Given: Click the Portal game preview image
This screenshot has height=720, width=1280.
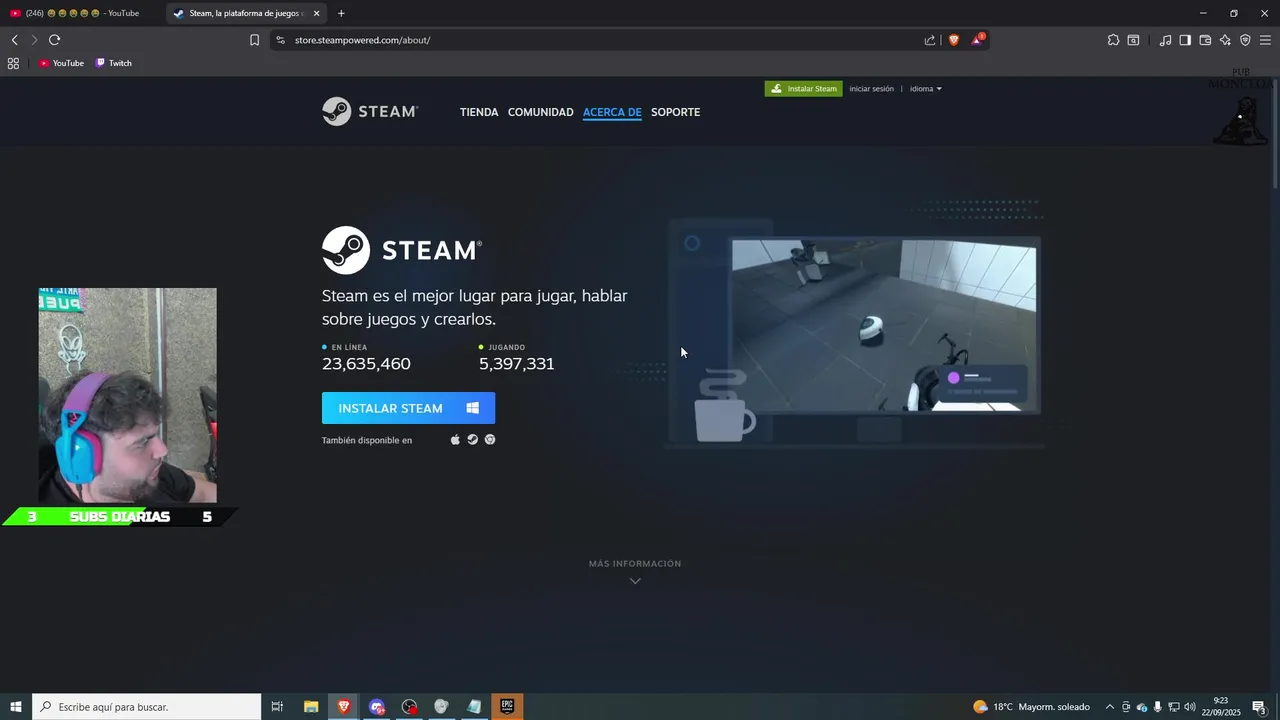Looking at the screenshot, I should click(884, 325).
